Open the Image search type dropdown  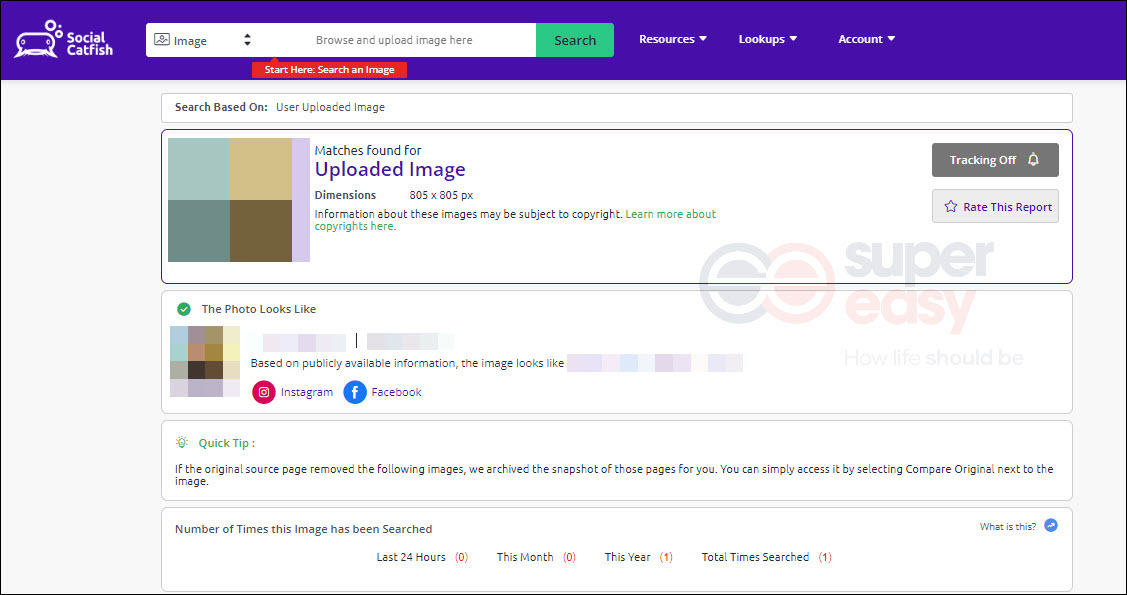click(202, 40)
